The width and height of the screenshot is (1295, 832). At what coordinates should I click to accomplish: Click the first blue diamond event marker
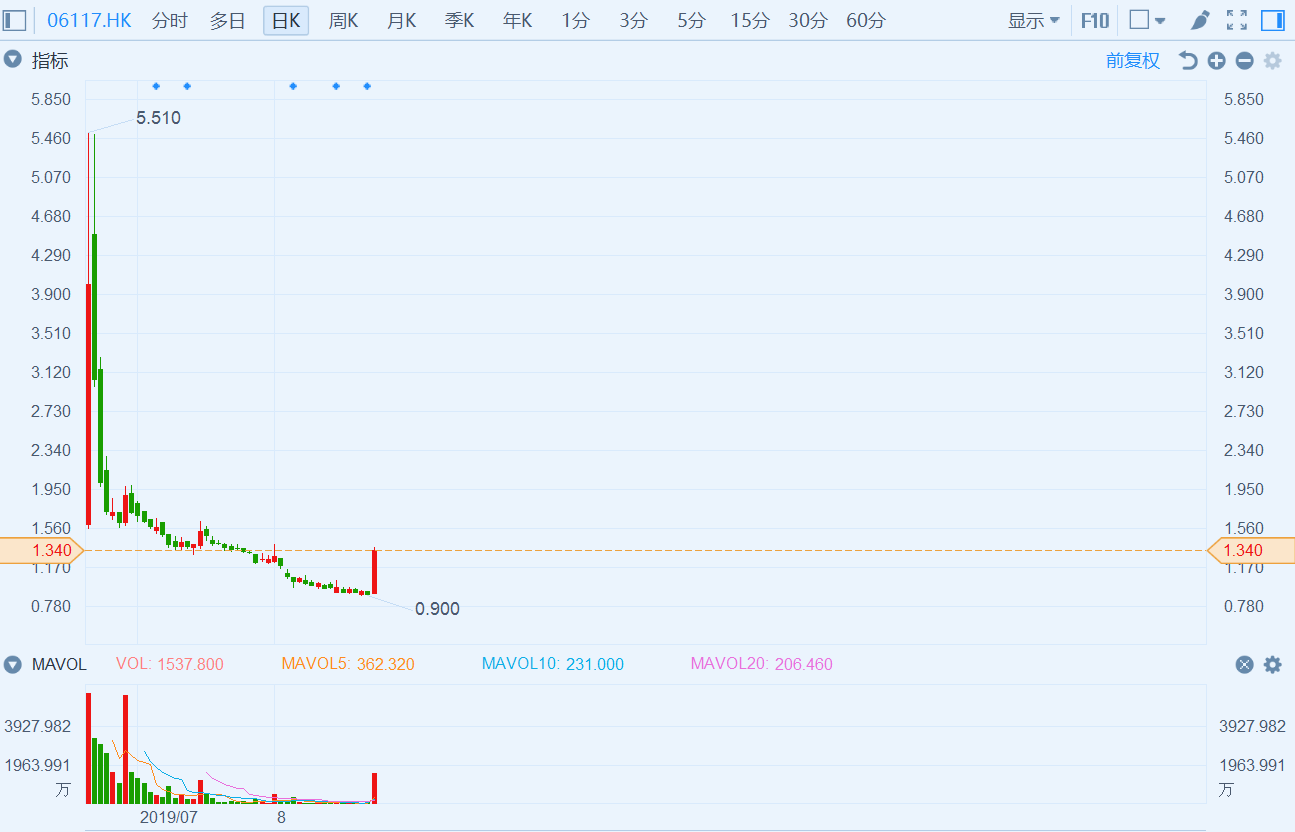pyautogui.click(x=156, y=86)
